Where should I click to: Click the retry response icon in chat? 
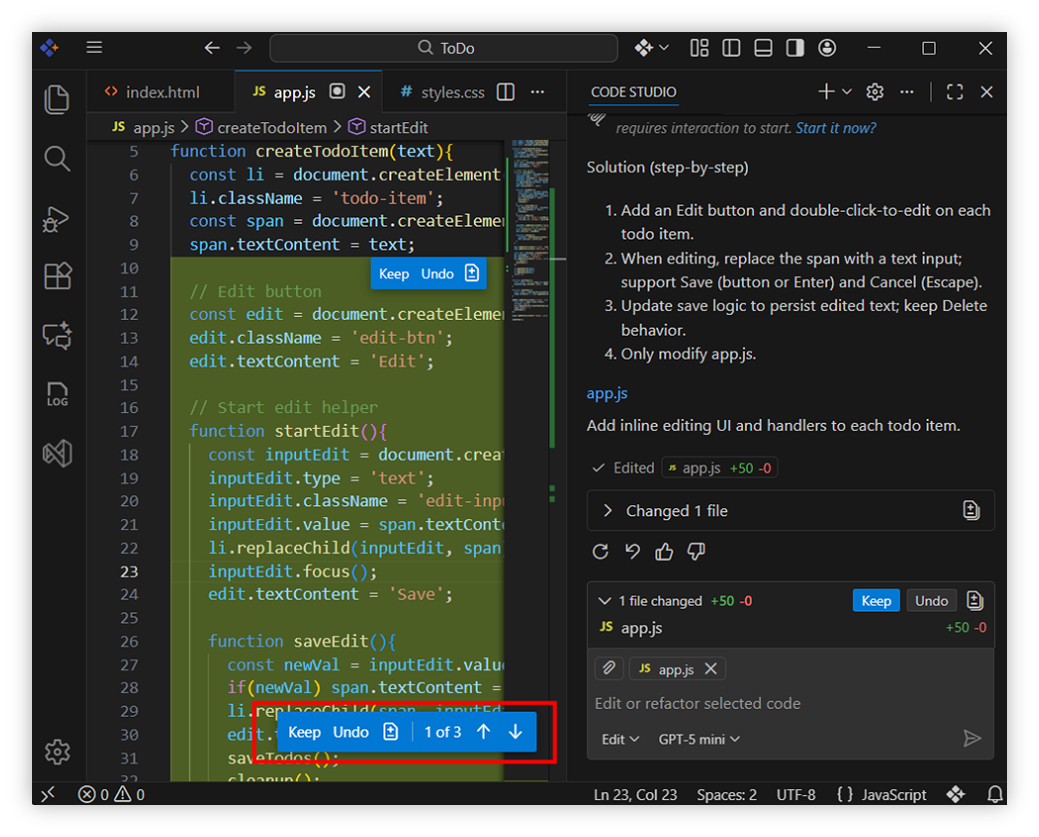pyautogui.click(x=600, y=551)
